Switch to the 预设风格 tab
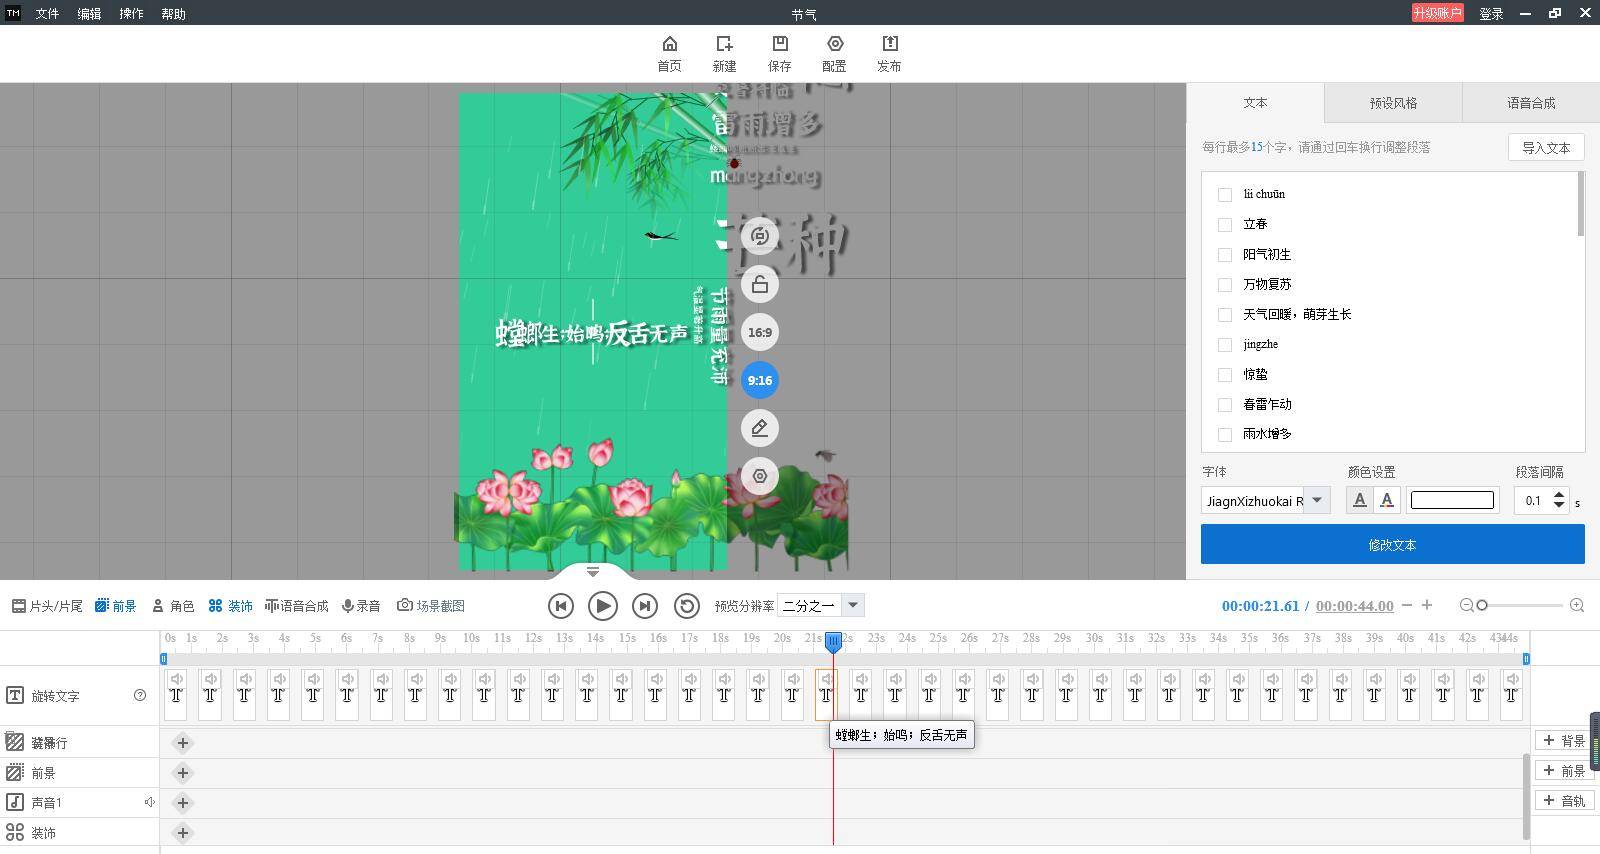The width and height of the screenshot is (1600, 854). coord(1393,103)
